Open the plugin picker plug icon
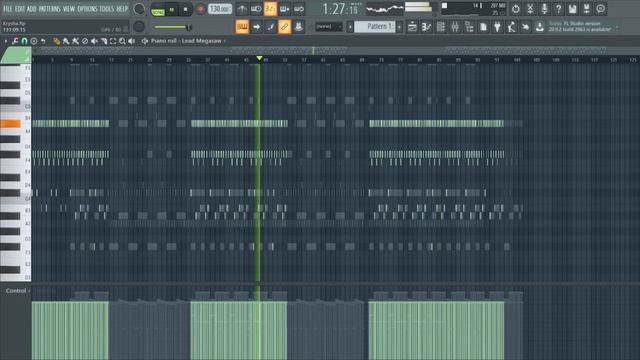This screenshot has height=360, width=640. click(497, 27)
